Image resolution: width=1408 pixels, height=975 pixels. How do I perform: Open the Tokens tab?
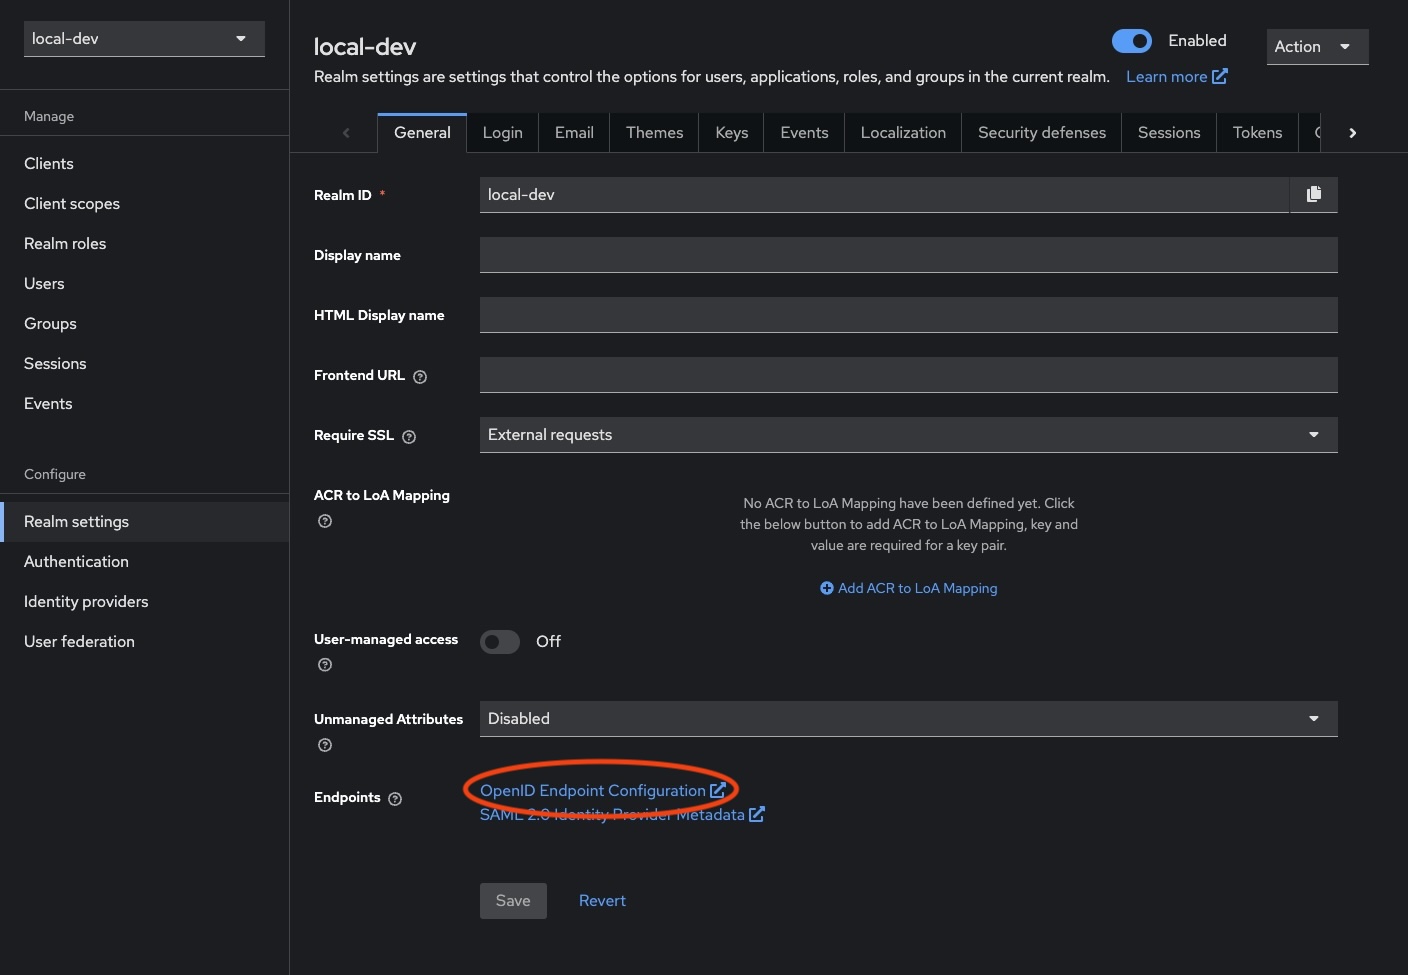1257,132
